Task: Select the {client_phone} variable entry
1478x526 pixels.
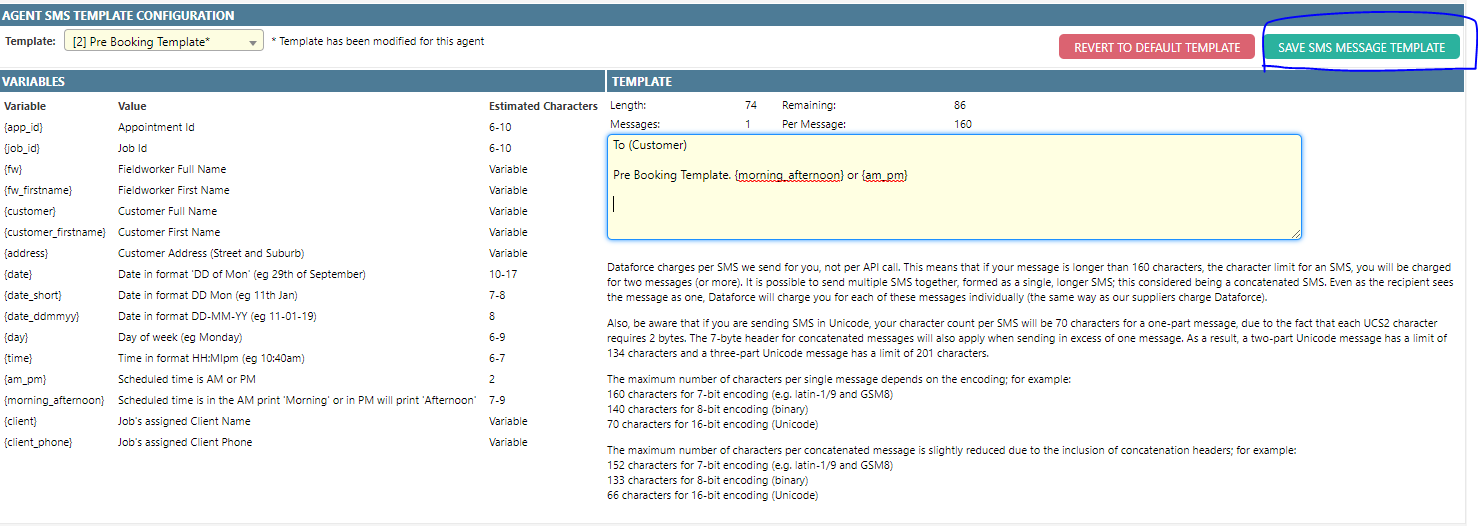Action: pyautogui.click(x=40, y=442)
